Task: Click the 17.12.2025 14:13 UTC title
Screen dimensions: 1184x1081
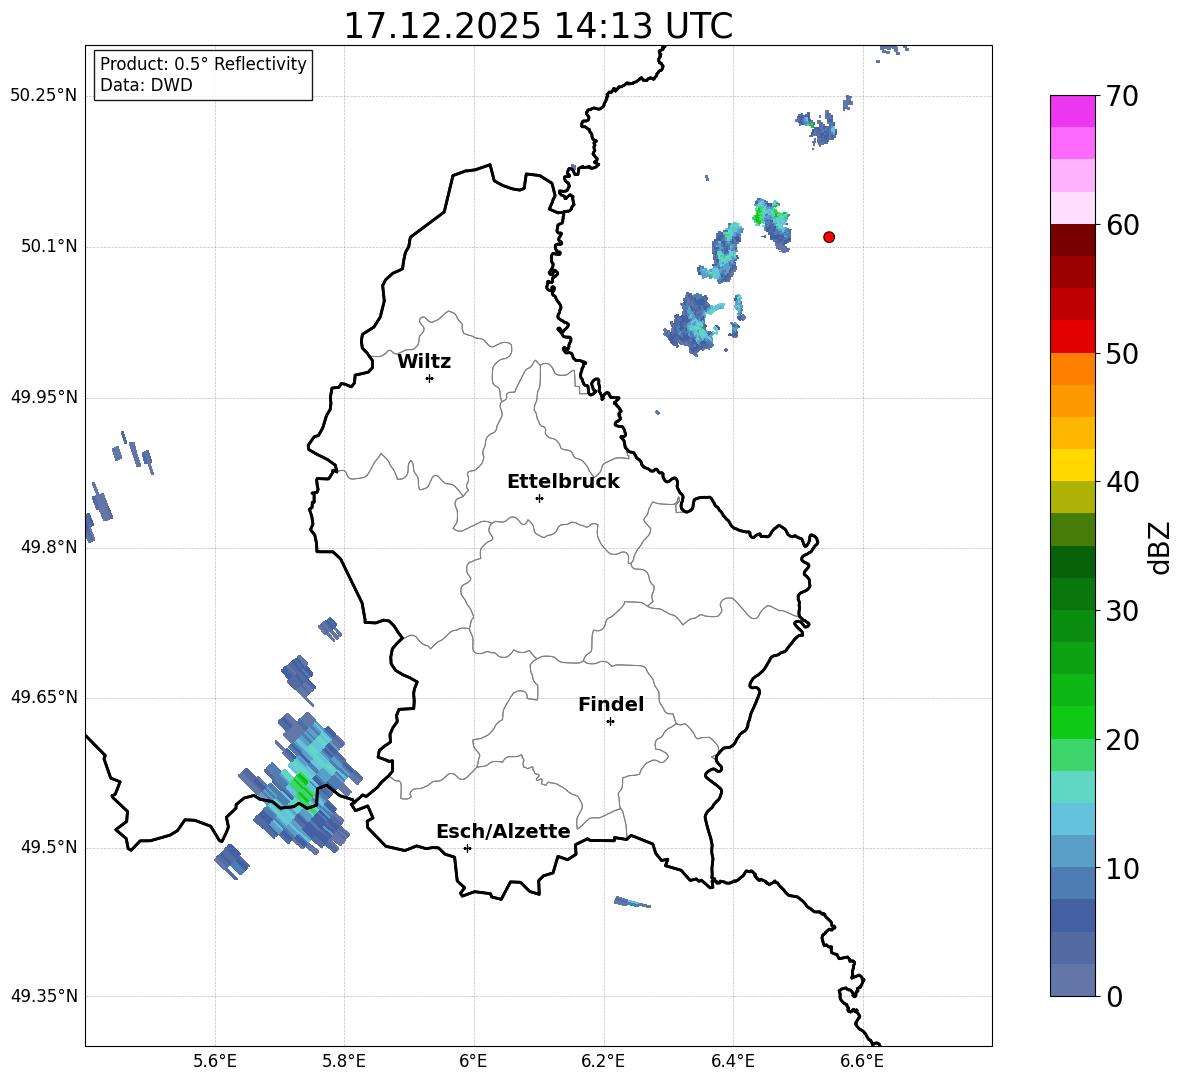Action: click(538, 26)
